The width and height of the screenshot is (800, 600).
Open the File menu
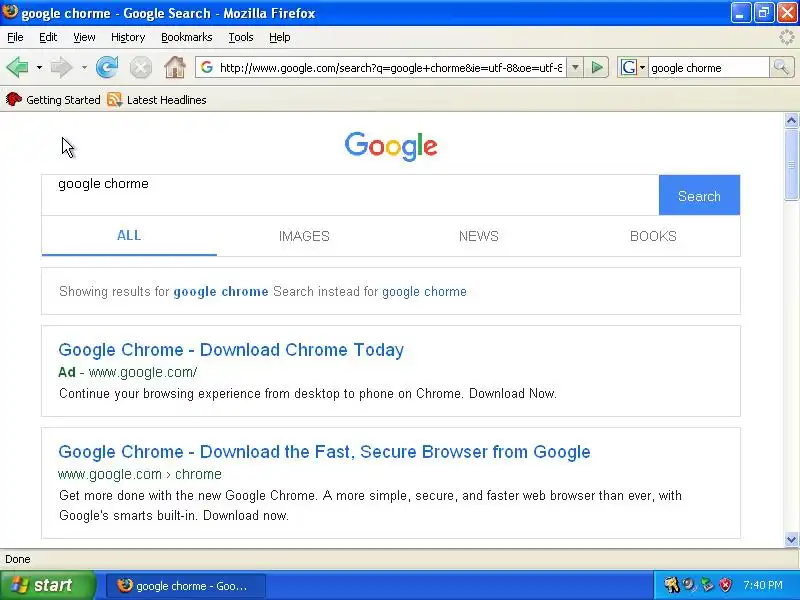point(15,37)
